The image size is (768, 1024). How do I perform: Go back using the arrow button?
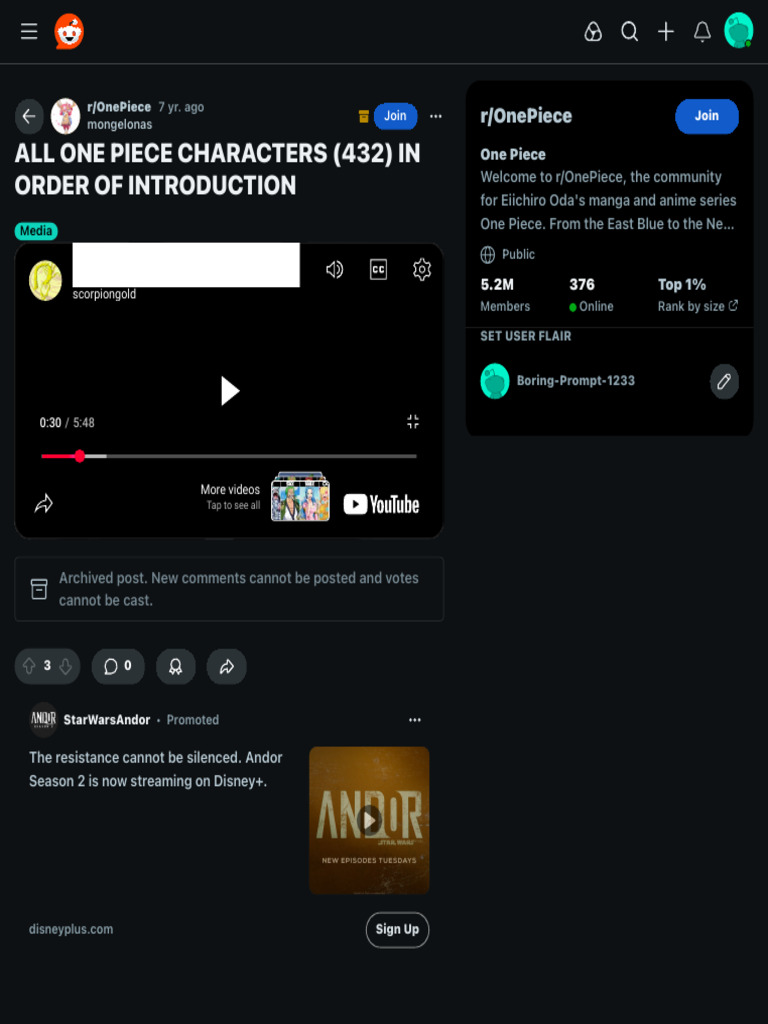29,116
